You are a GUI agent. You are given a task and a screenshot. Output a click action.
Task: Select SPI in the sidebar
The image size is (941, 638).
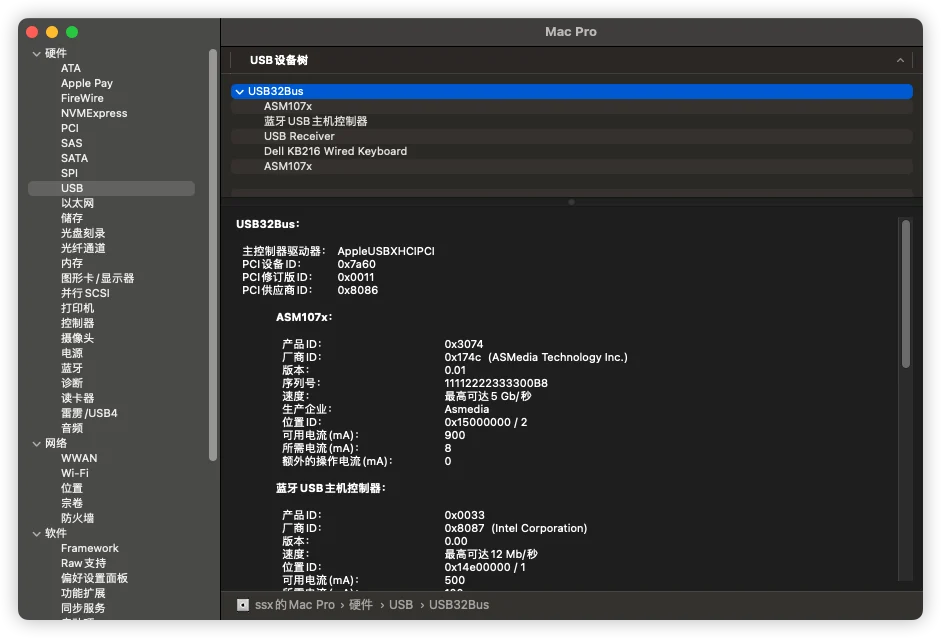tap(69, 173)
